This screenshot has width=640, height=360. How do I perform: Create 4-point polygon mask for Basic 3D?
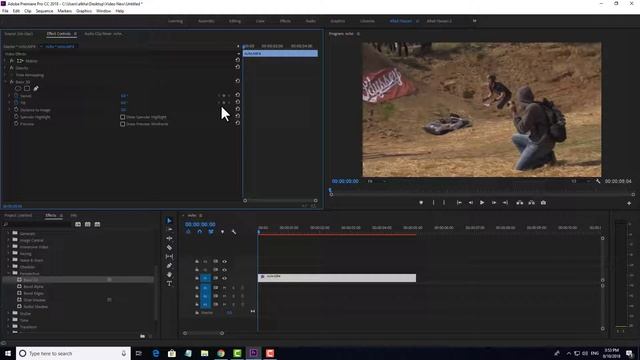tap(27, 88)
